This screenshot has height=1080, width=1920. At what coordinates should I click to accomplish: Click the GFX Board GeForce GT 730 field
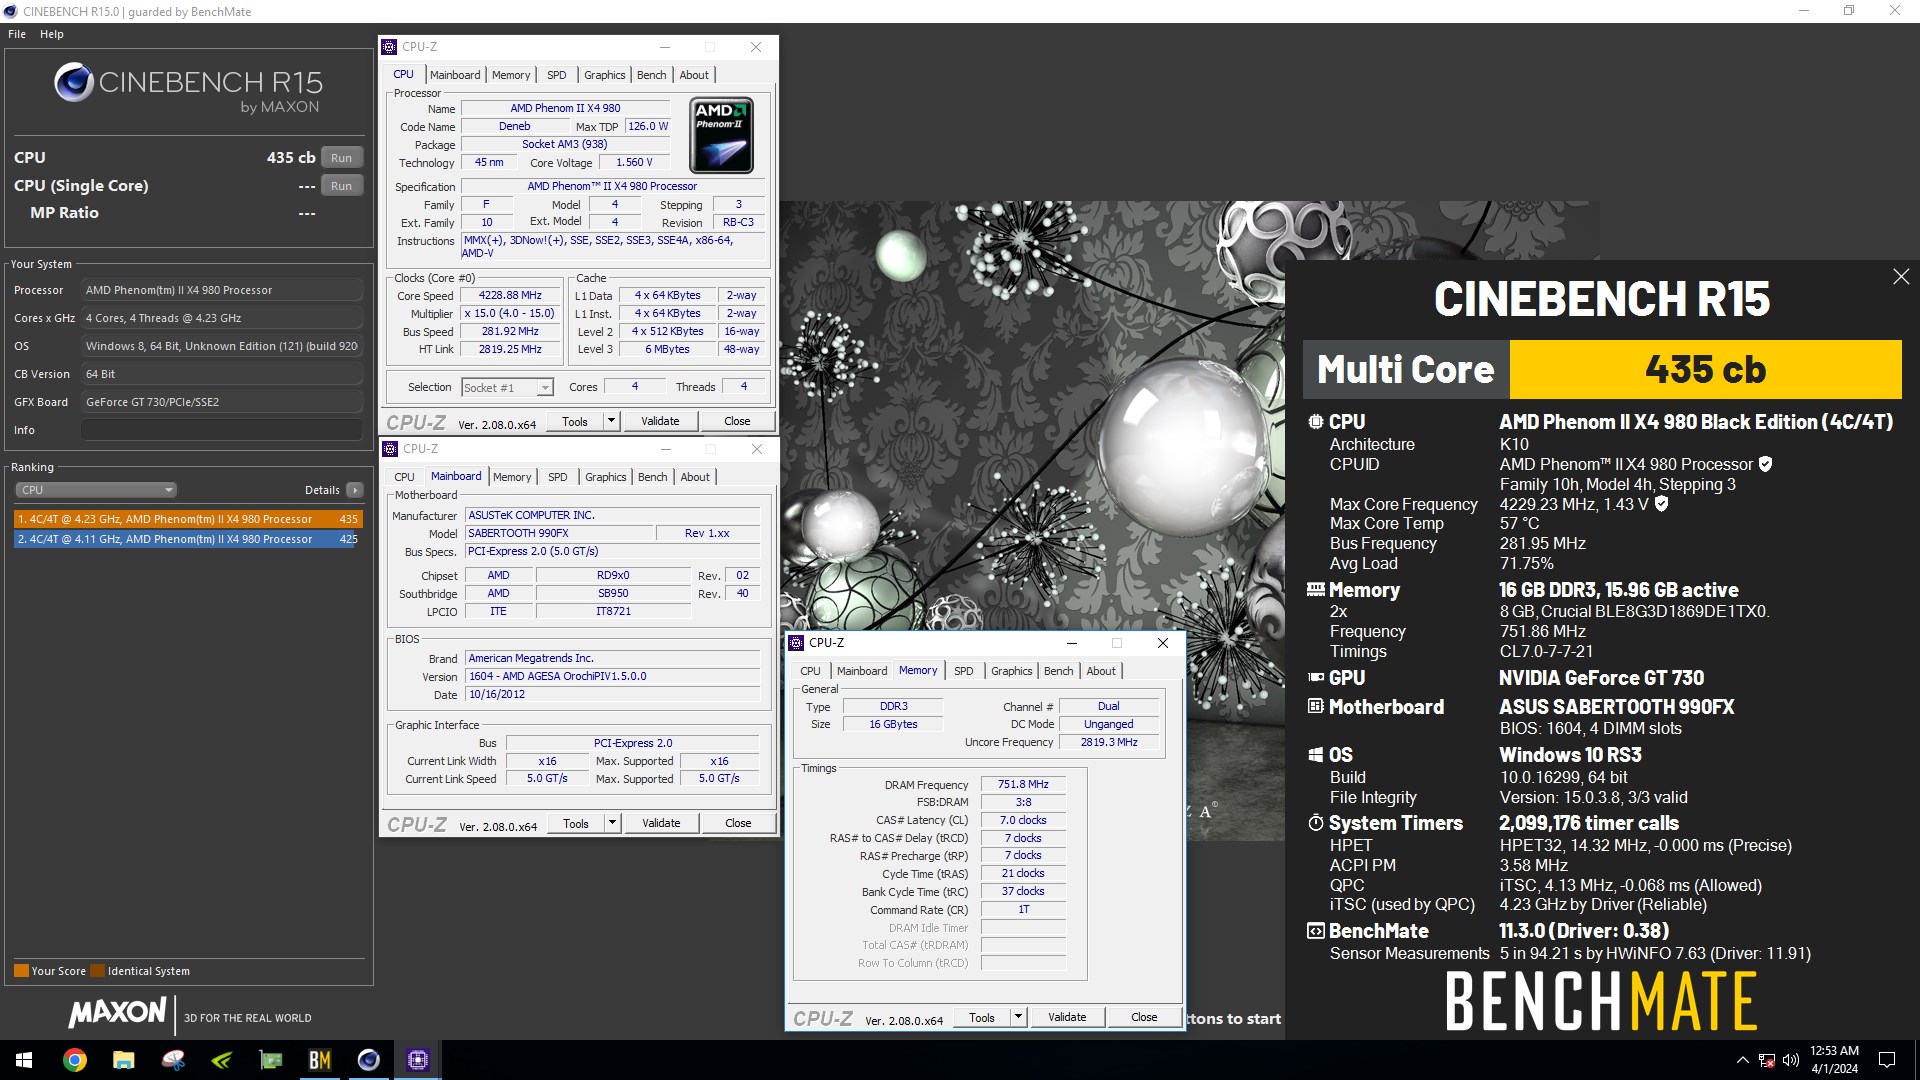[x=222, y=402]
